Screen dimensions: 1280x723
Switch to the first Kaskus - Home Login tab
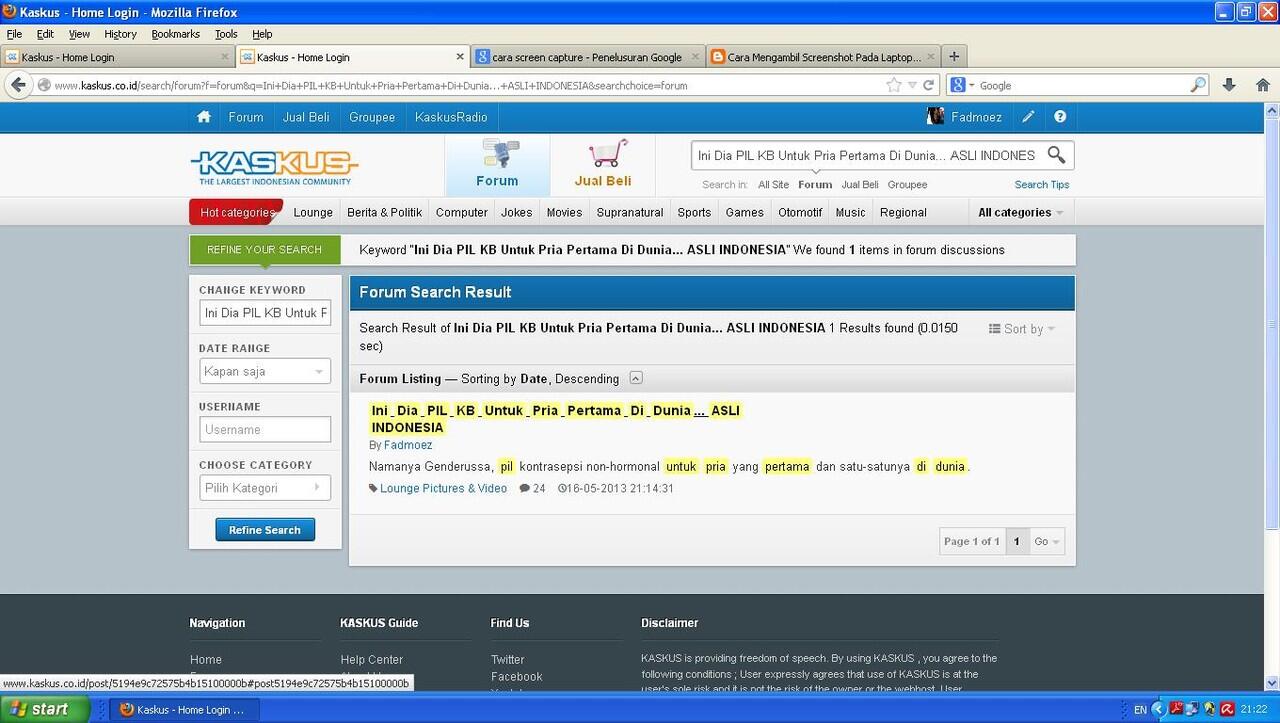(118, 57)
